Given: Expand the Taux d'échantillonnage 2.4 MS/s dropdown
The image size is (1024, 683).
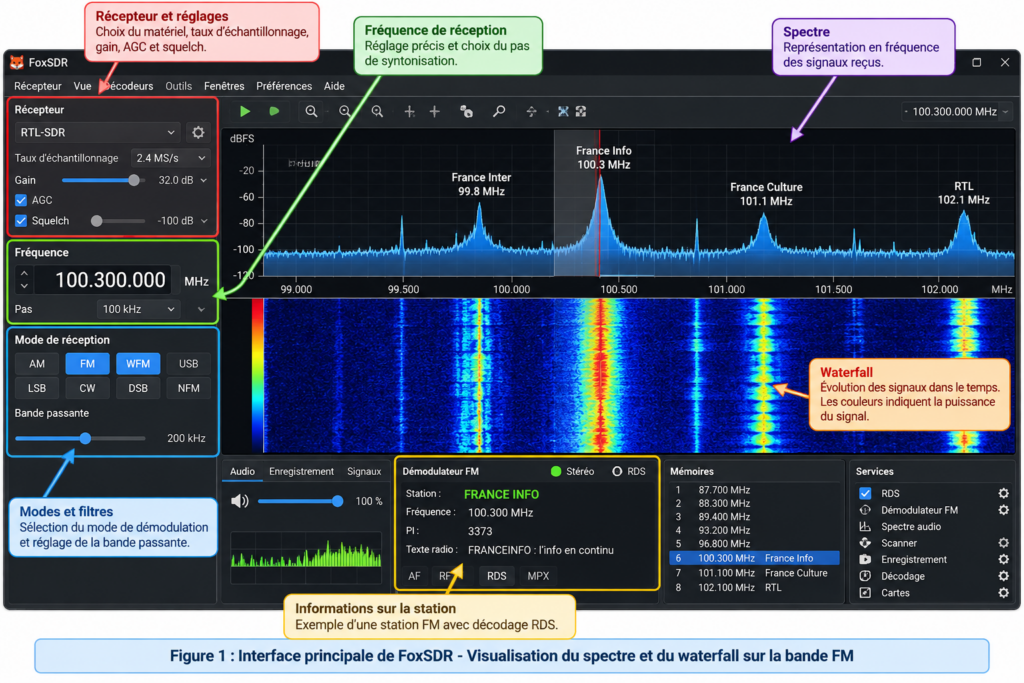Looking at the screenshot, I should pos(170,158).
